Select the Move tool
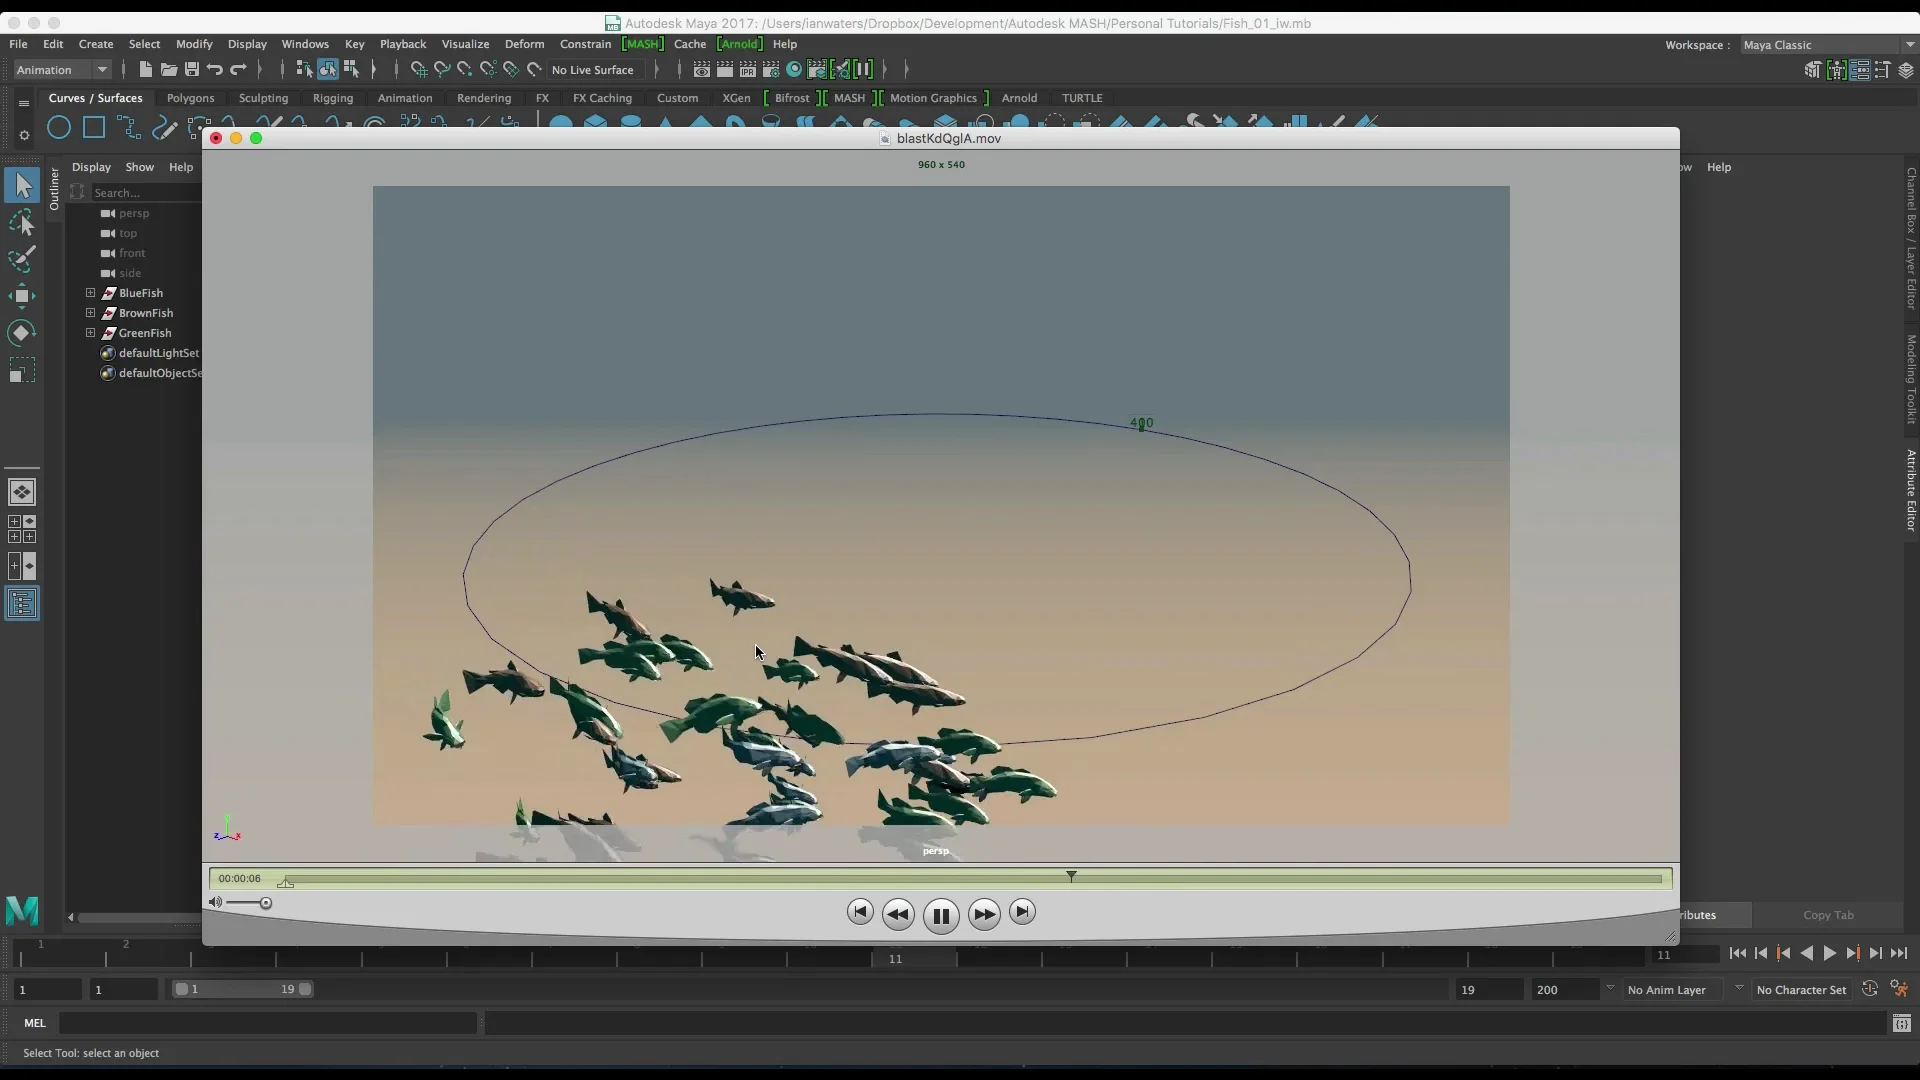Screen dimensions: 1920x1080 20,295
